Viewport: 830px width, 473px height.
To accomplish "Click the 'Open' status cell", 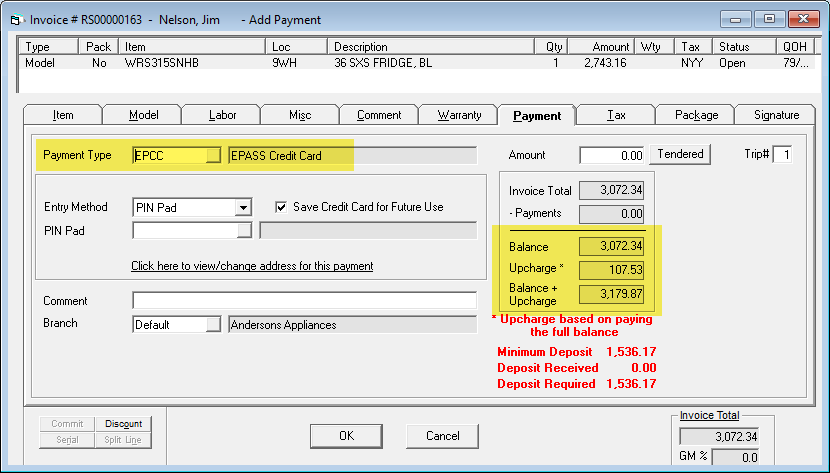I will tap(732, 63).
